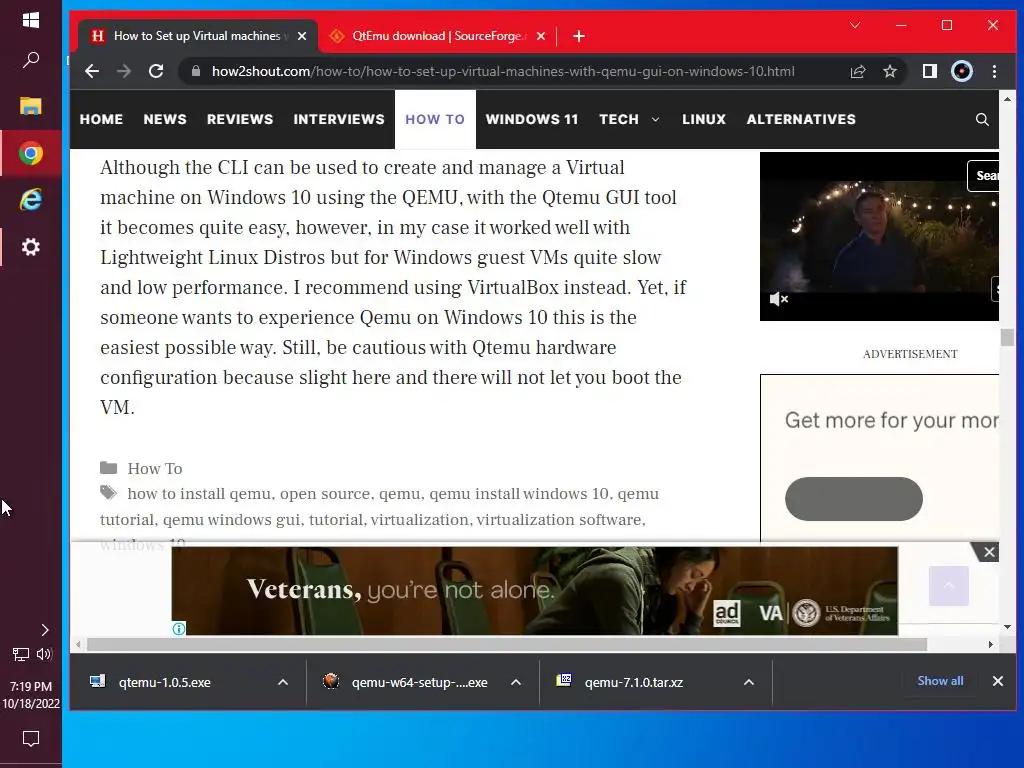Open the ALTERNATIVES nav item
This screenshot has height=768, width=1024.
(x=801, y=120)
